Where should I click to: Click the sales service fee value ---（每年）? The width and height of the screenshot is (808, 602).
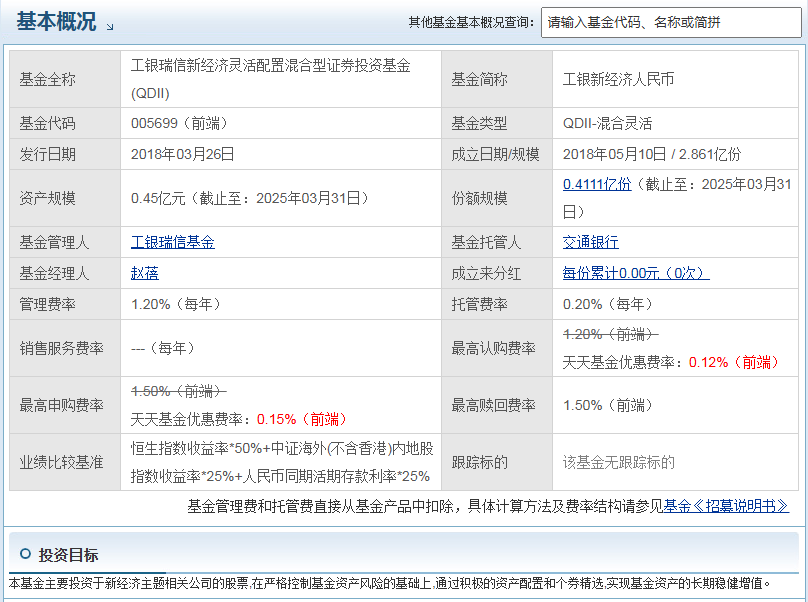coord(163,349)
